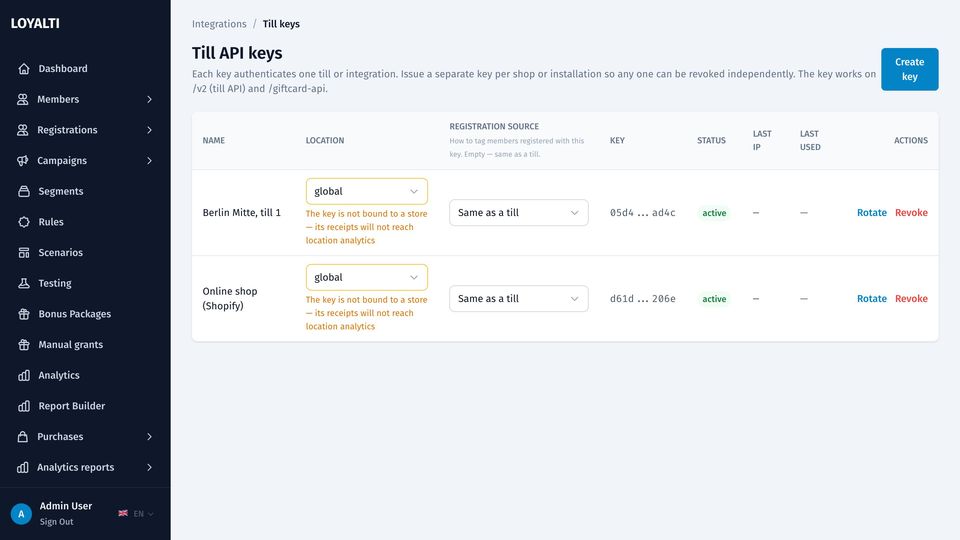Revoke the Online shop Shopify key
The width and height of the screenshot is (960, 540).
pos(911,298)
